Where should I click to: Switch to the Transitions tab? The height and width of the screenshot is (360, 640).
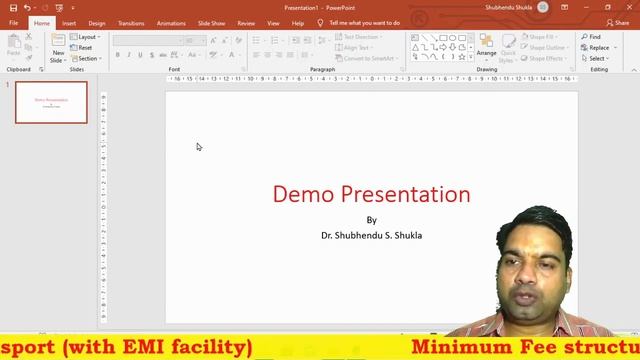[x=131, y=23]
